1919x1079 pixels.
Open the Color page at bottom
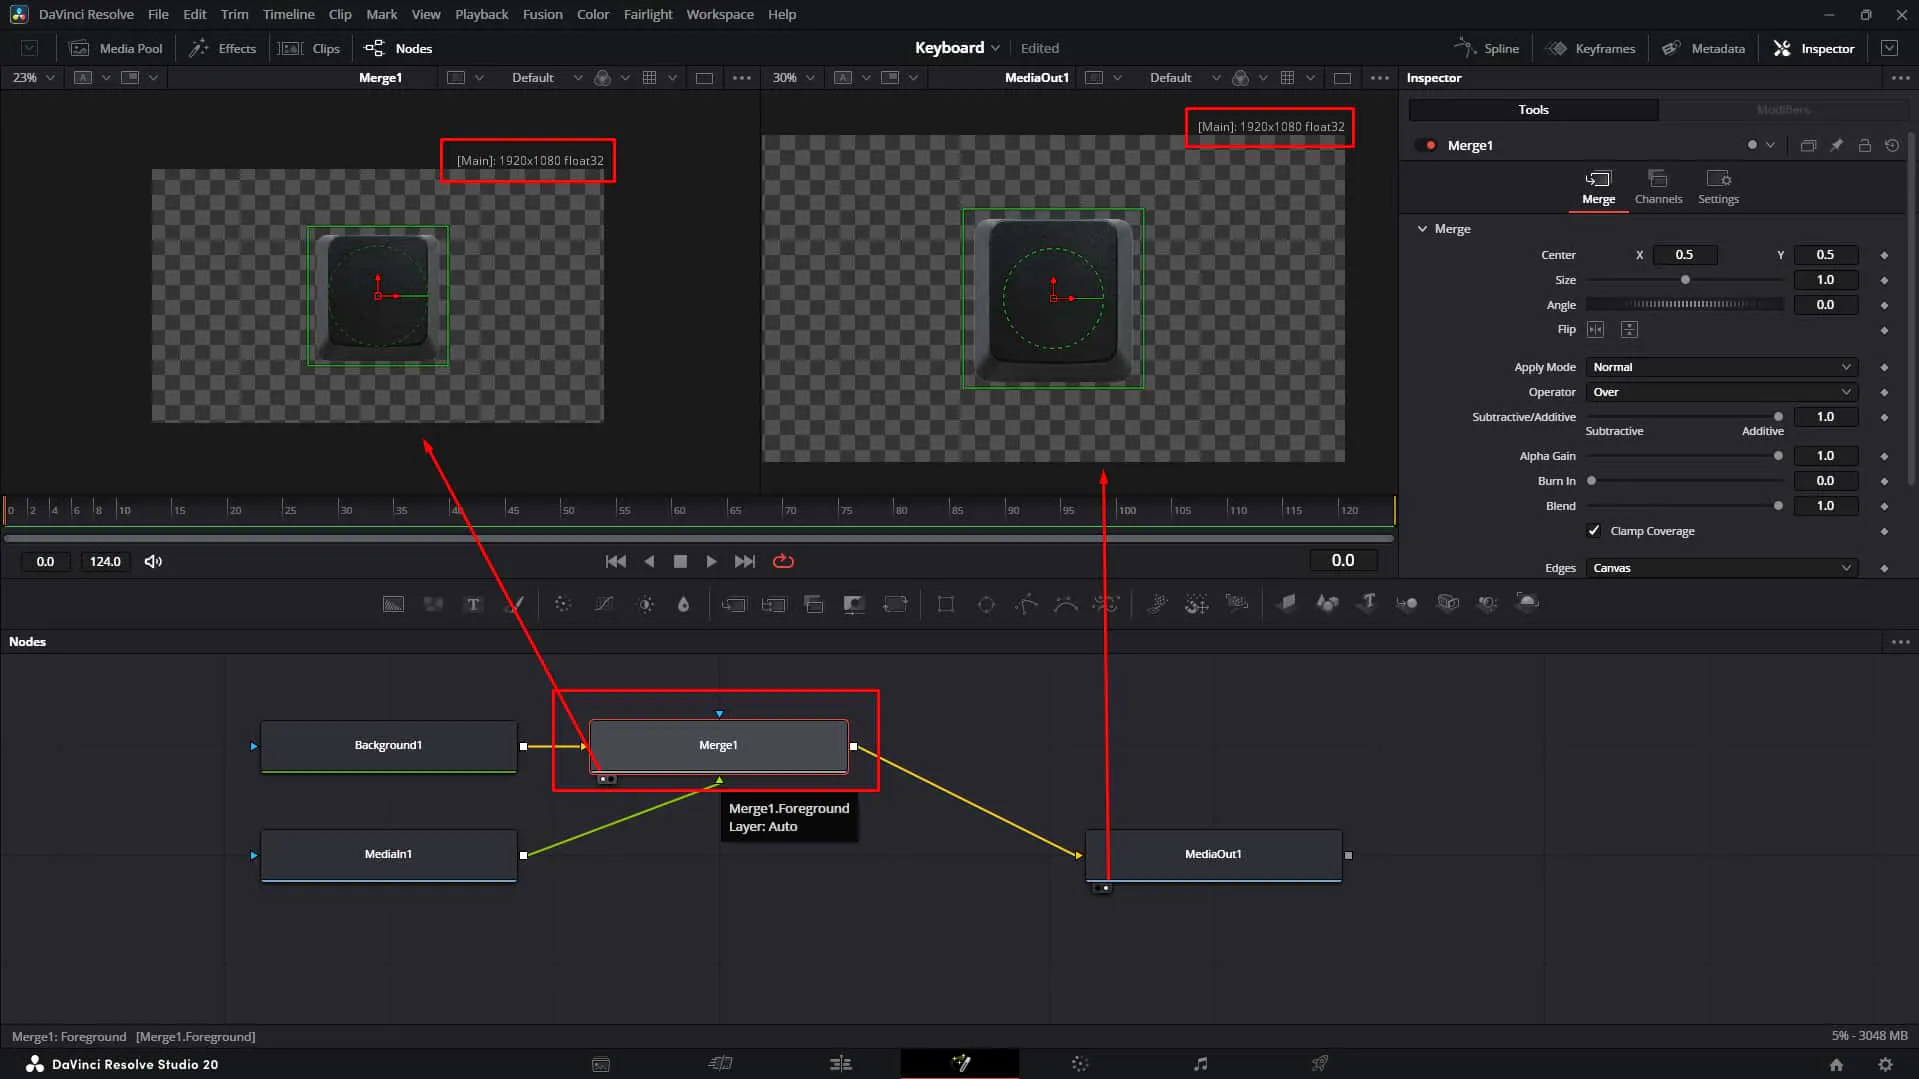pos(1080,1063)
